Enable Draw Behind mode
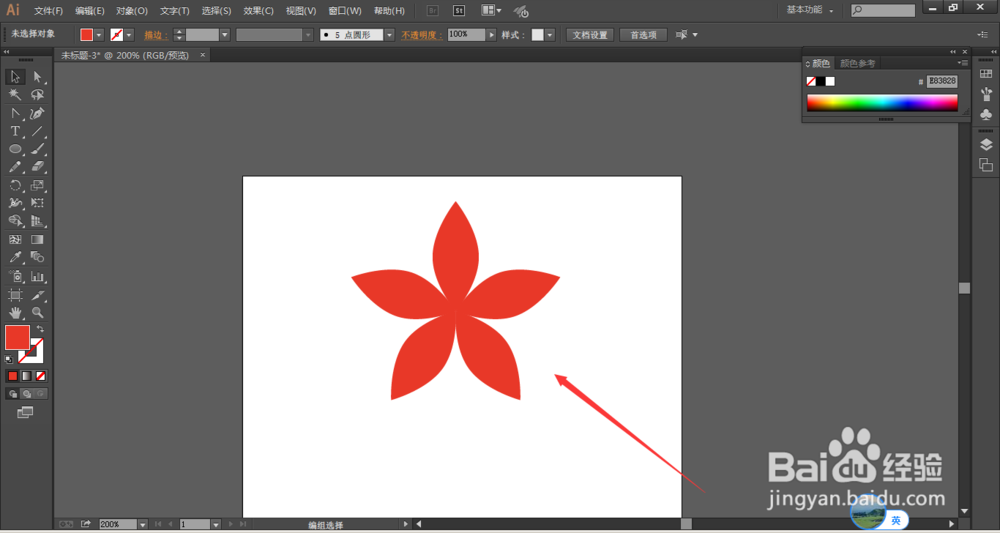 click(x=27, y=394)
